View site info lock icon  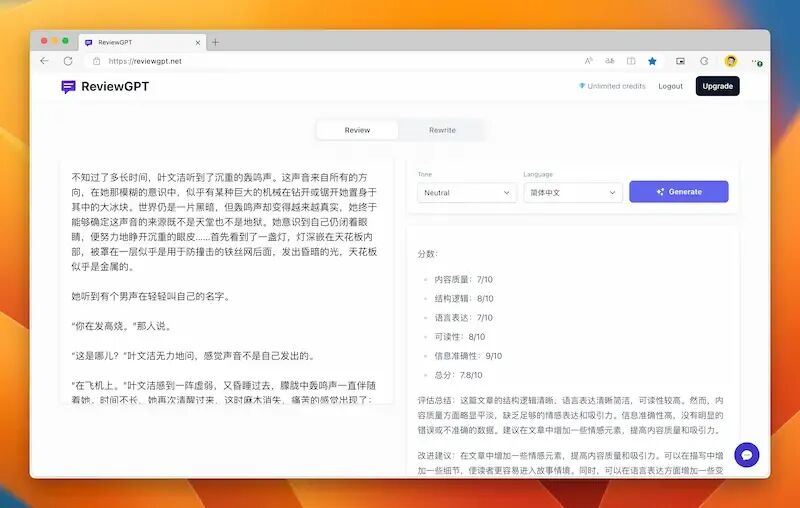coord(96,61)
